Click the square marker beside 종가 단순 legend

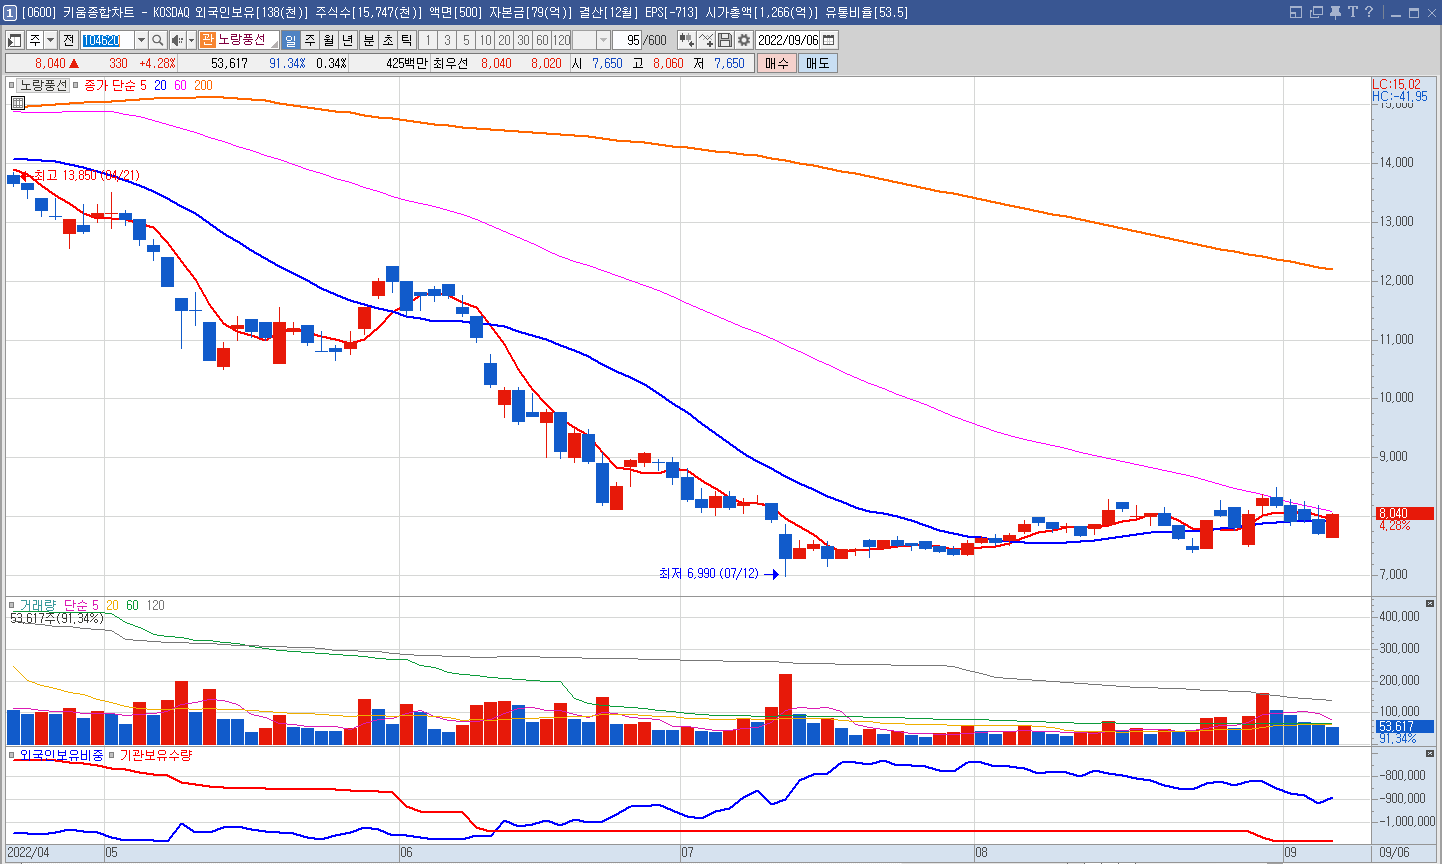[76, 85]
